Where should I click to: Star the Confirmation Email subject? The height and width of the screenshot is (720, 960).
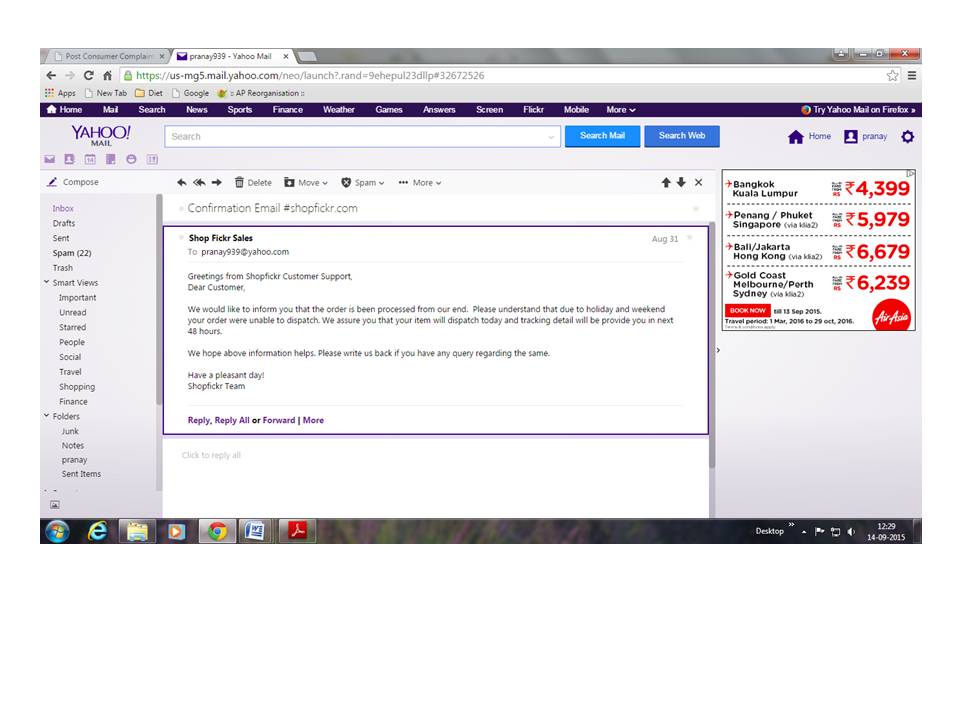tap(695, 209)
